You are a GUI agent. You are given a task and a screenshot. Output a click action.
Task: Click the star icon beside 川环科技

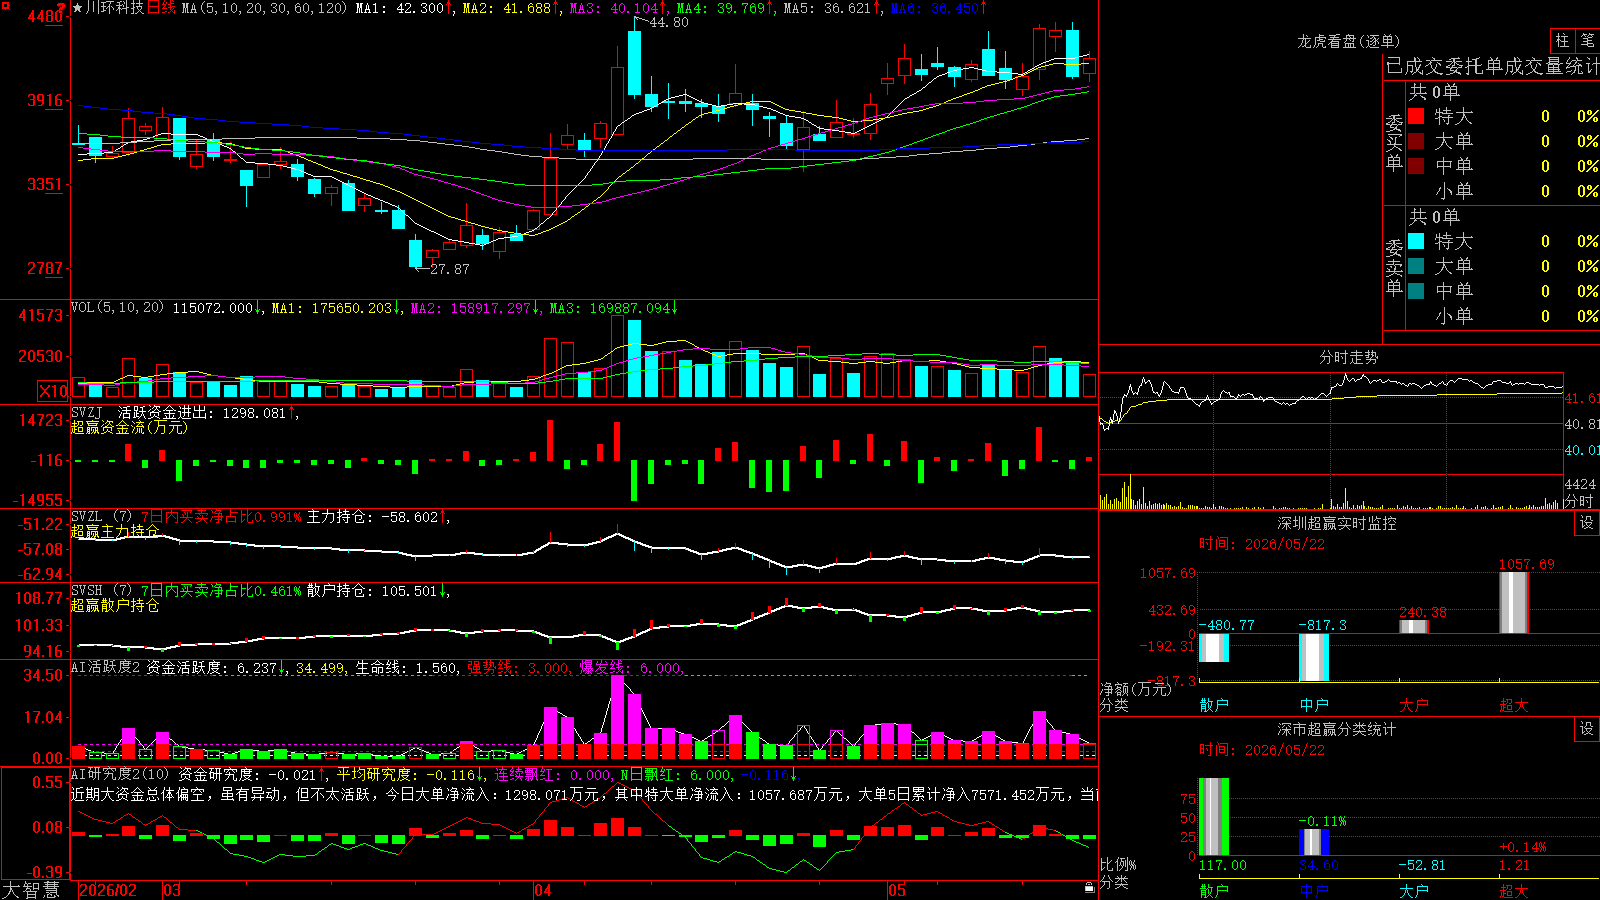[x=78, y=8]
